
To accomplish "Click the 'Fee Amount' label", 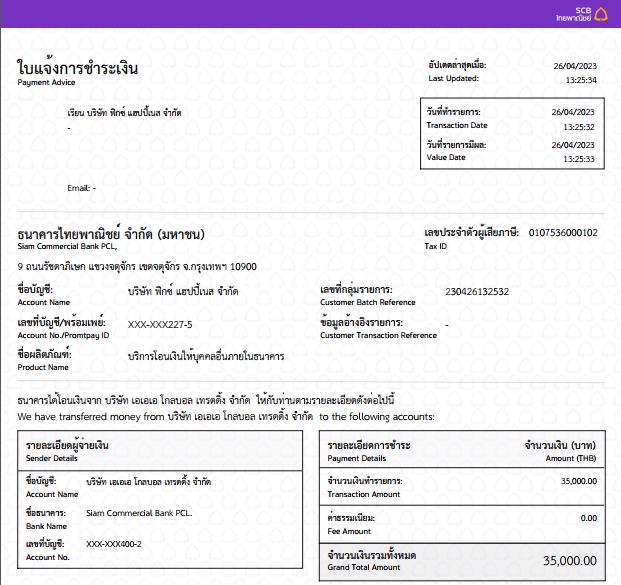I will click(349, 532).
